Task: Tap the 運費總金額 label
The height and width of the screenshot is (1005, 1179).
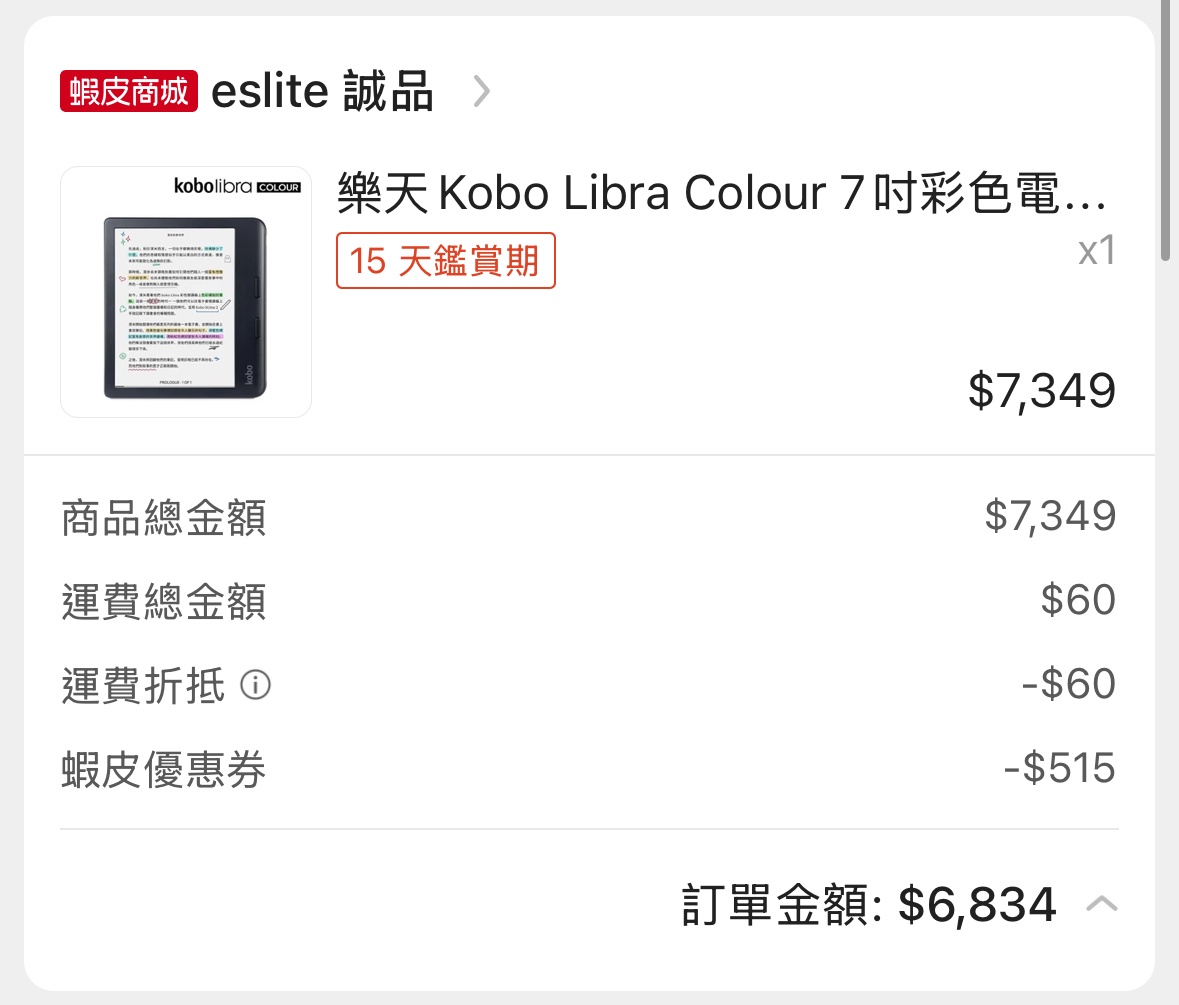Action: click(164, 603)
